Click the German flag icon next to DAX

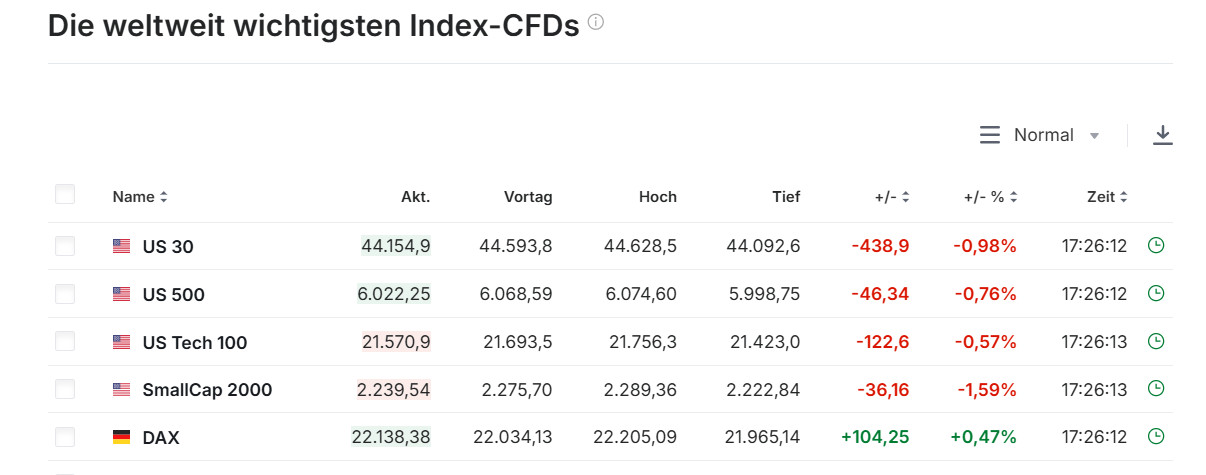(122, 437)
